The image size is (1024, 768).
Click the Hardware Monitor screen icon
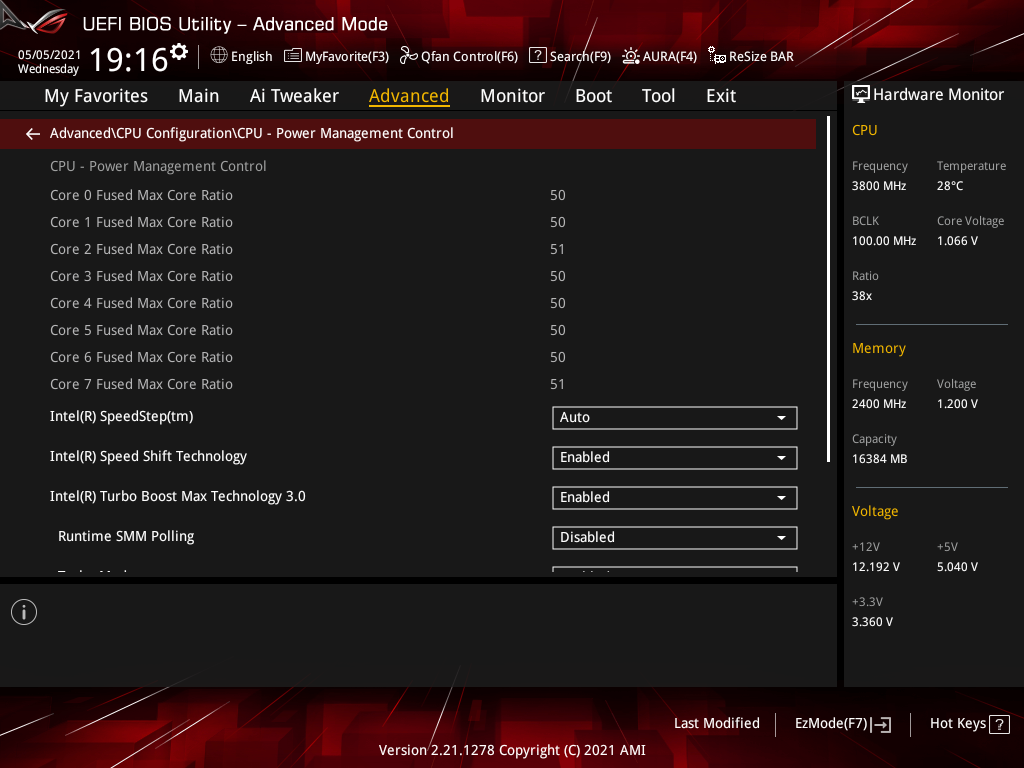click(x=861, y=95)
